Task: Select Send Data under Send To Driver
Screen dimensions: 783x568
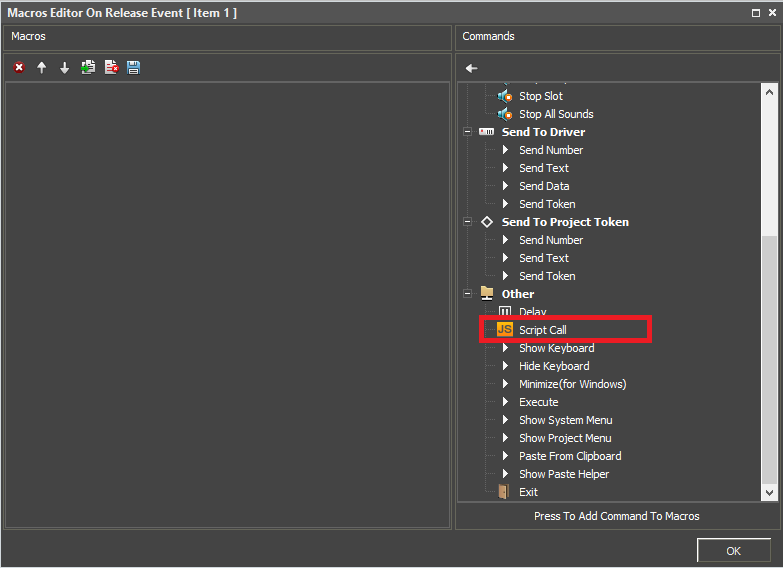Action: pos(544,186)
